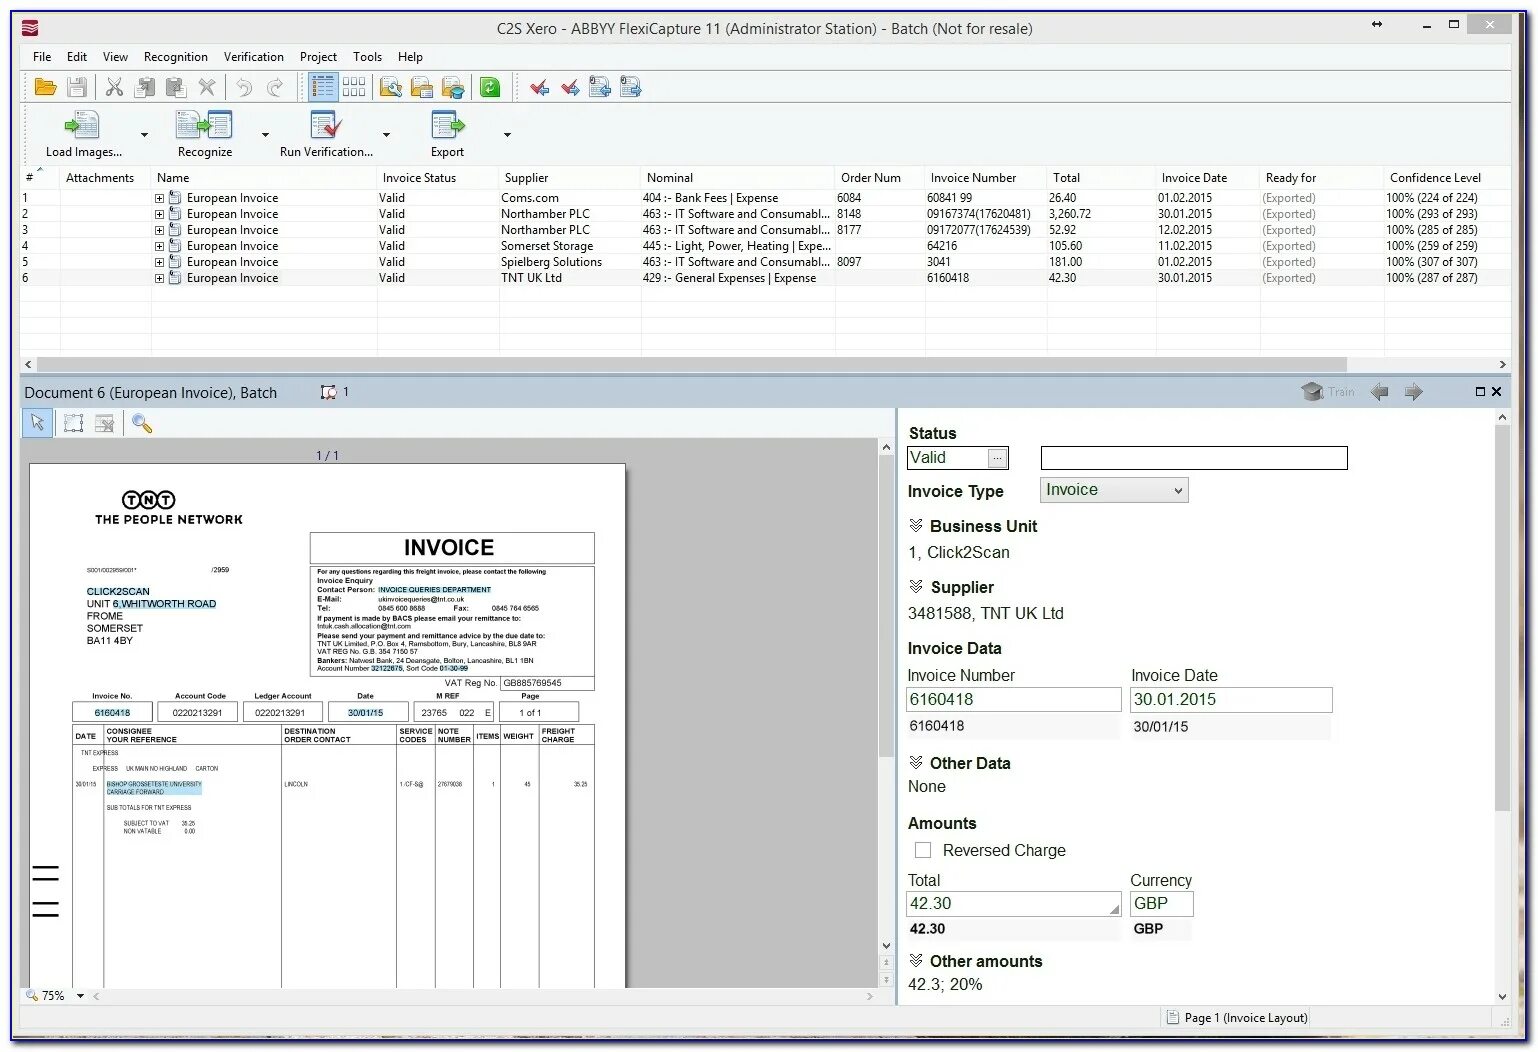Click the redo arrow icon

tap(275, 88)
